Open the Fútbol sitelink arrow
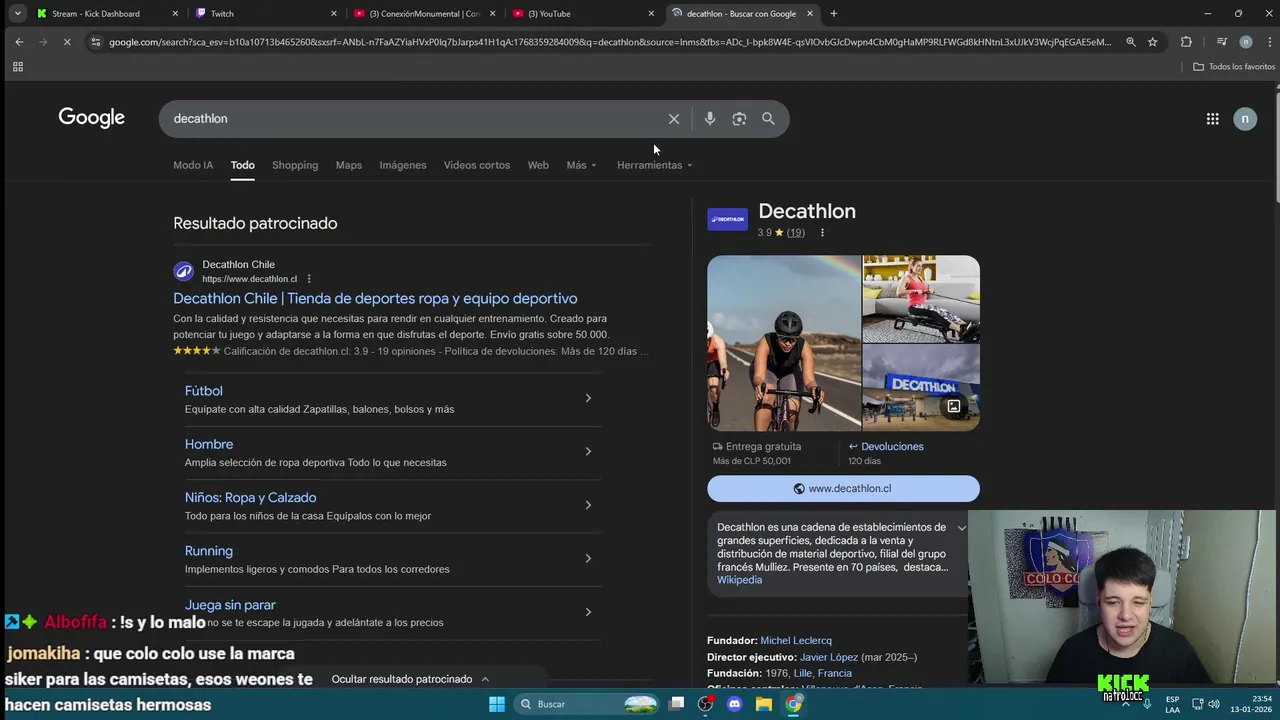The image size is (1280, 720). click(x=588, y=398)
